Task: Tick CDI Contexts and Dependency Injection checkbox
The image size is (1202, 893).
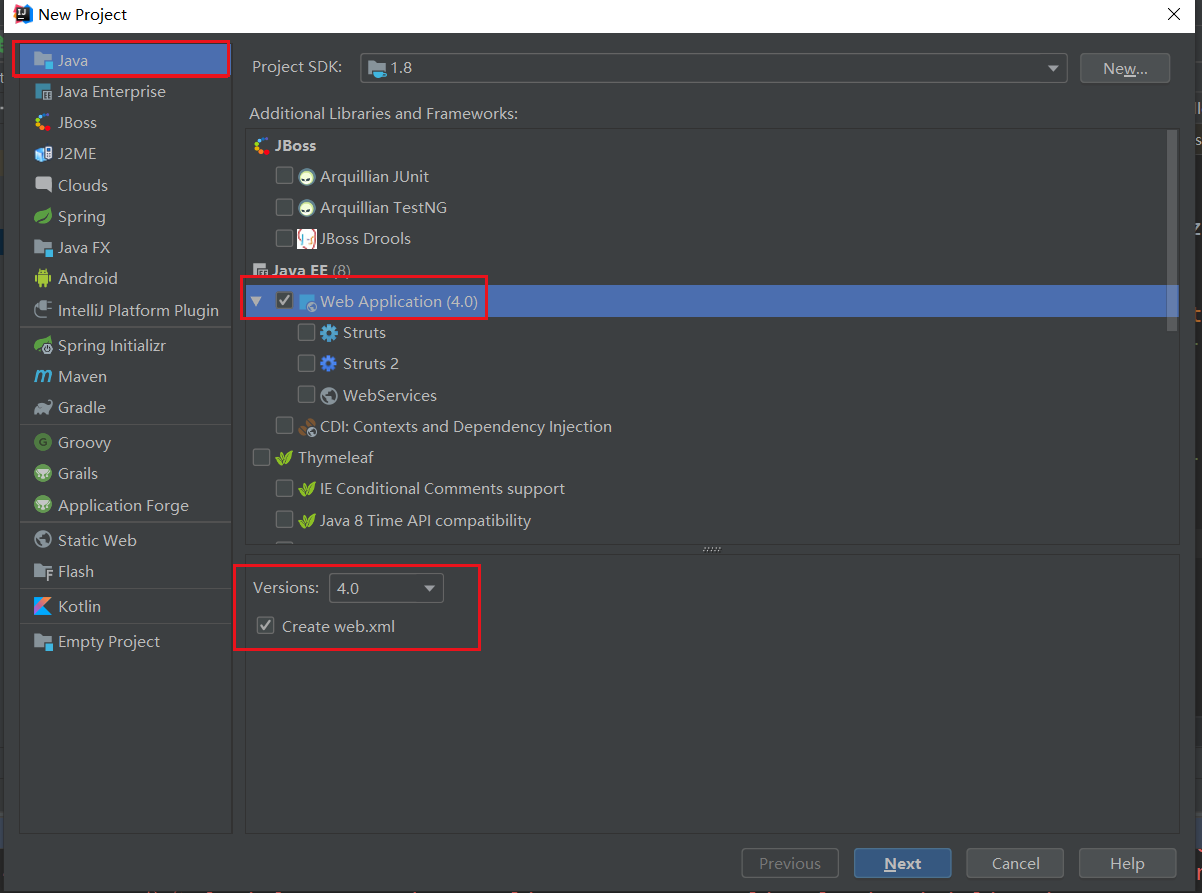Action: [284, 426]
